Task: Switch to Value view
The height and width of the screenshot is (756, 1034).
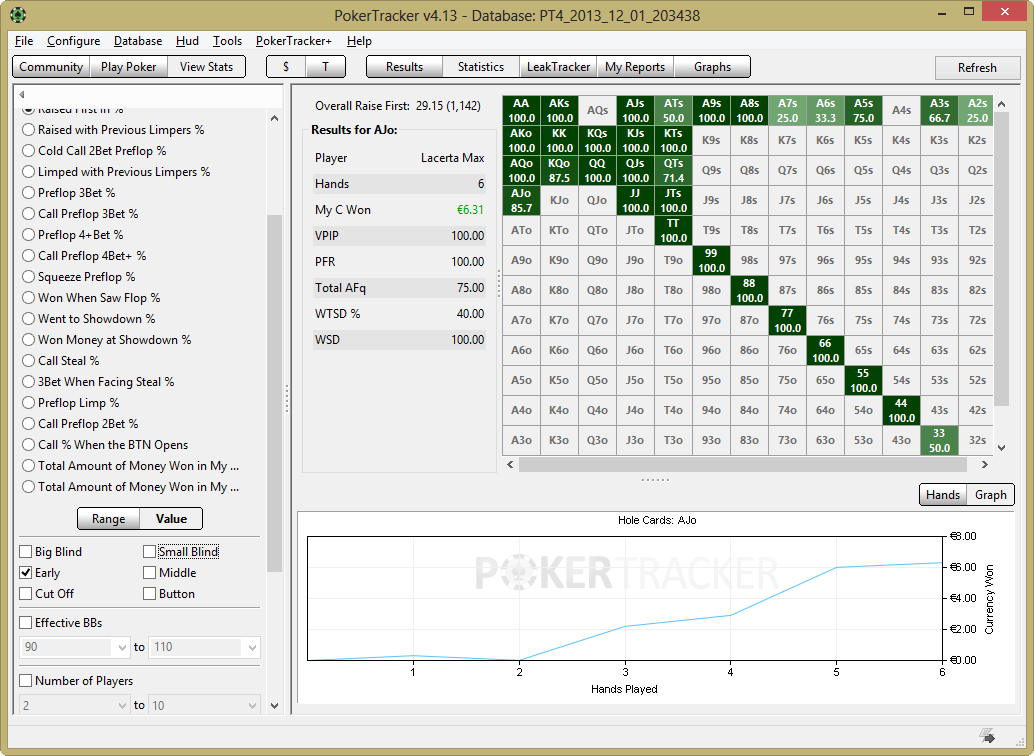Action: [x=171, y=519]
